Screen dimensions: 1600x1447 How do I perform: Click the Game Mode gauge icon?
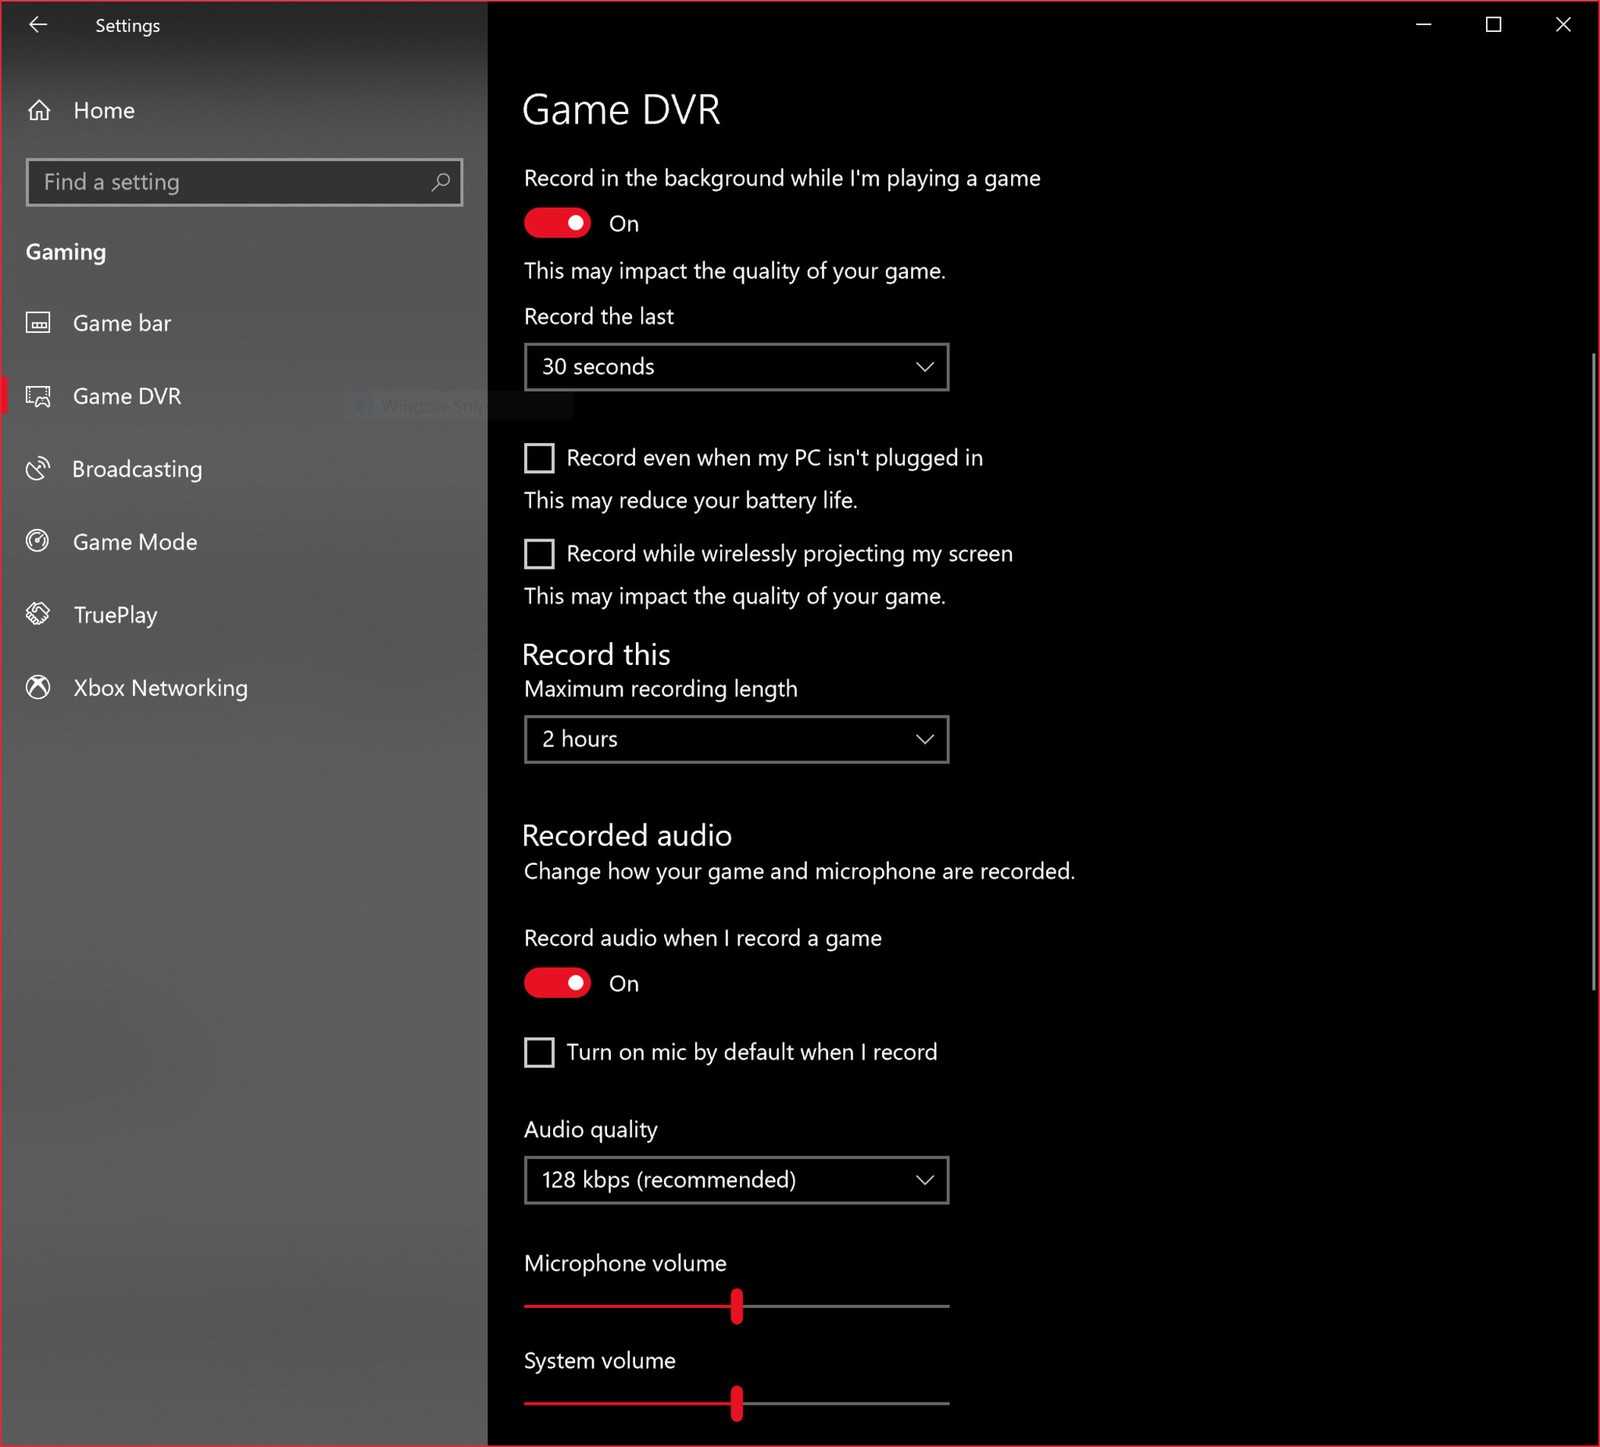coord(38,542)
